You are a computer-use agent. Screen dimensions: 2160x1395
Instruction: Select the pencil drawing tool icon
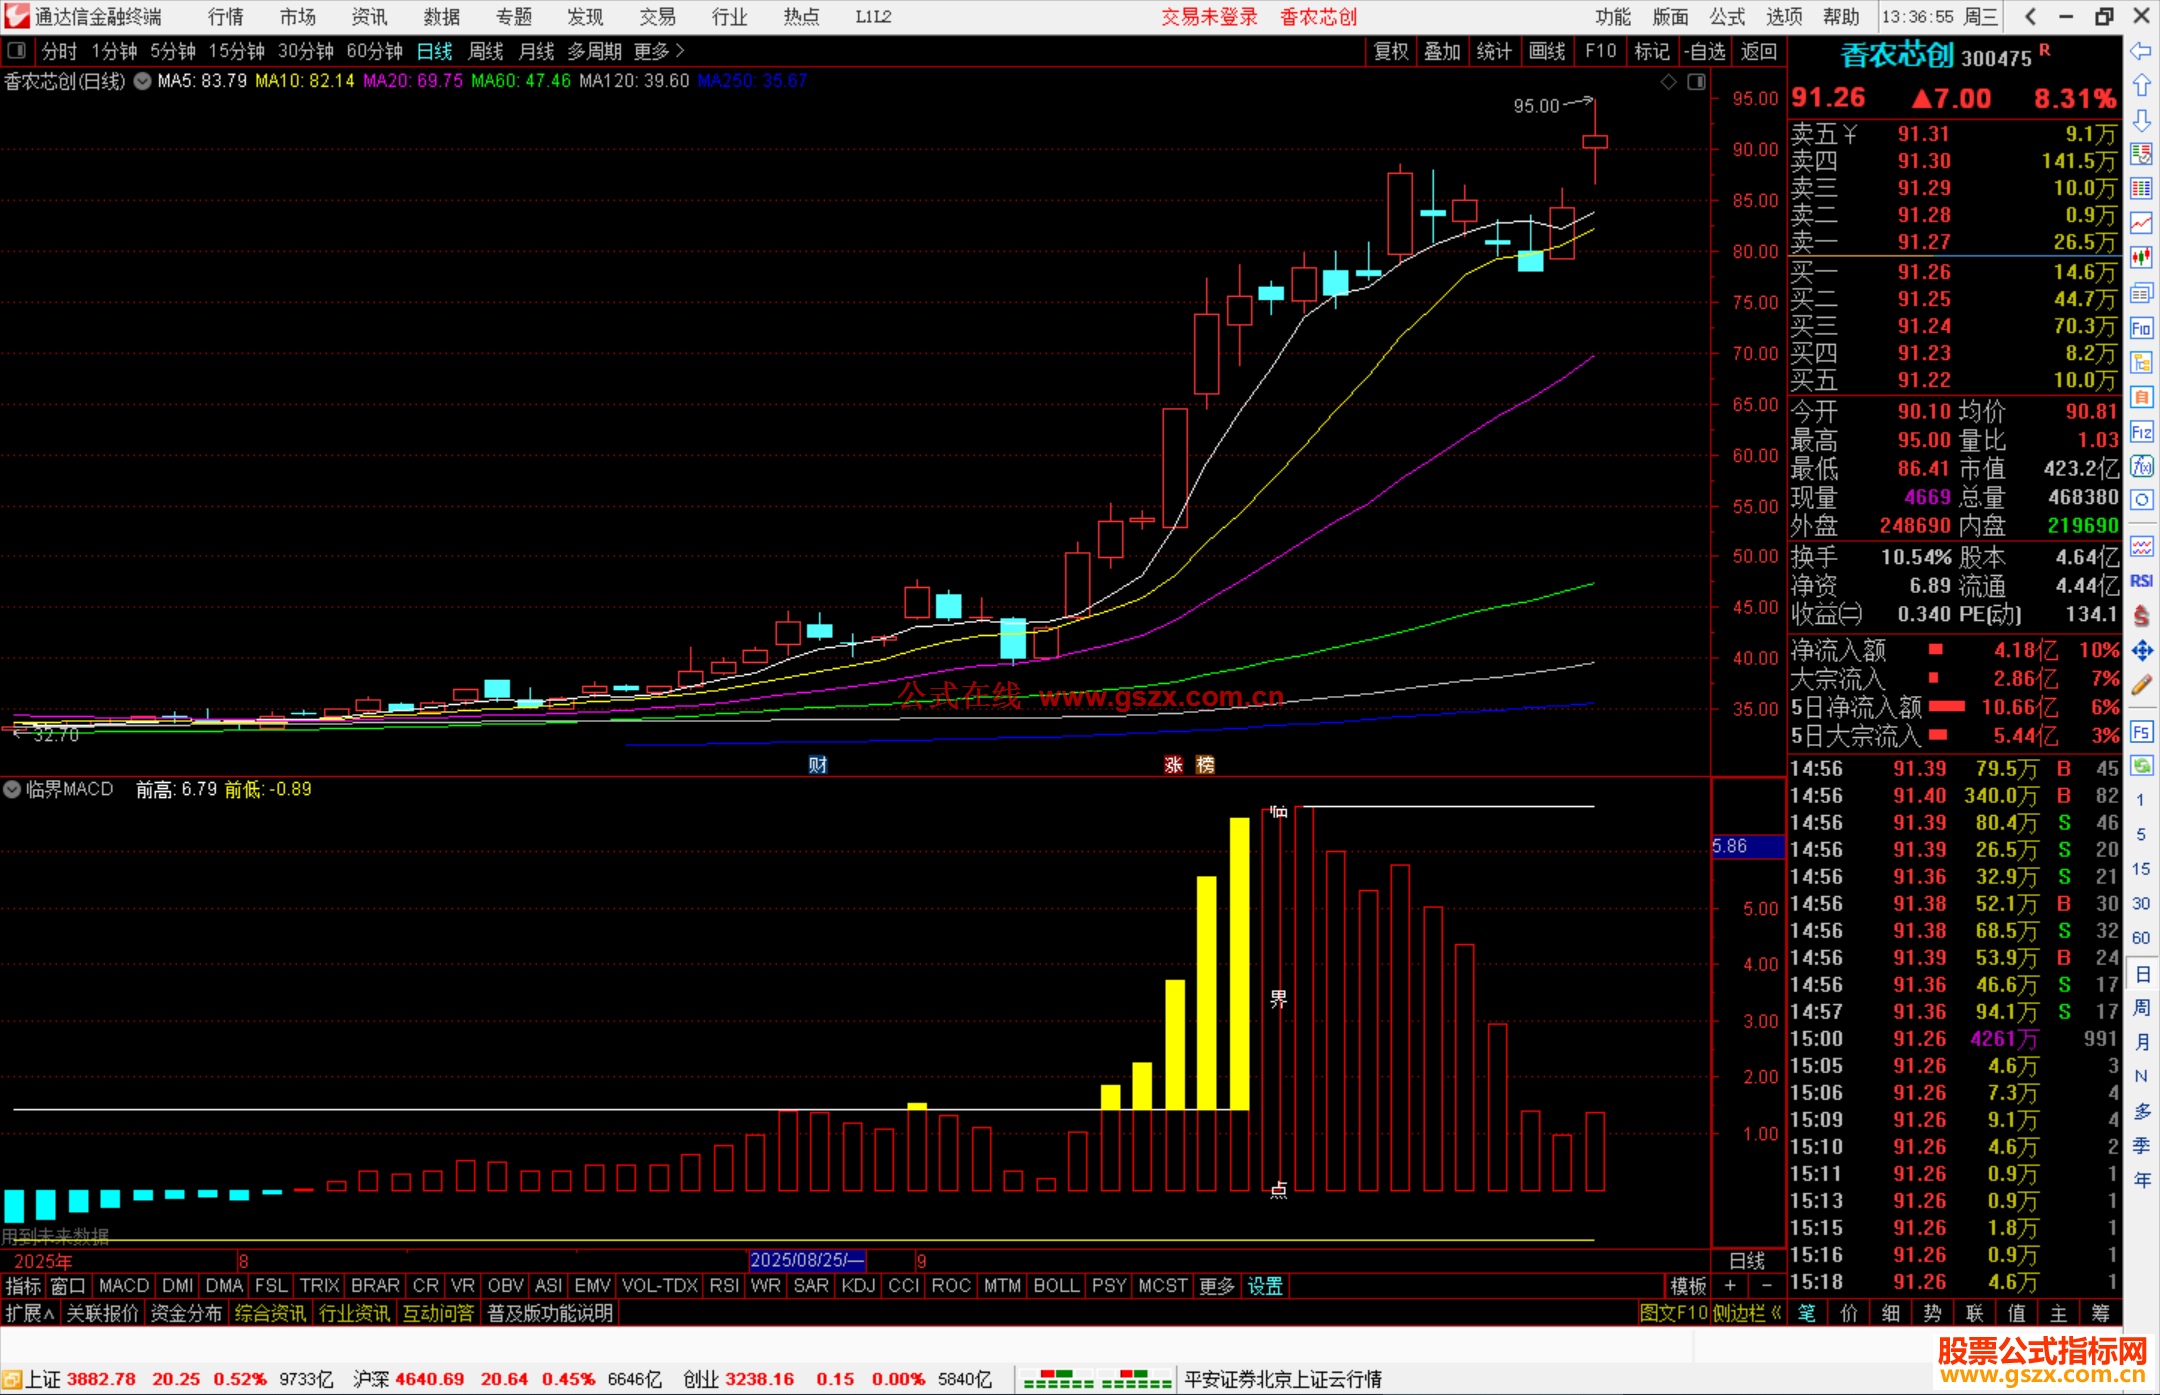tap(2141, 686)
